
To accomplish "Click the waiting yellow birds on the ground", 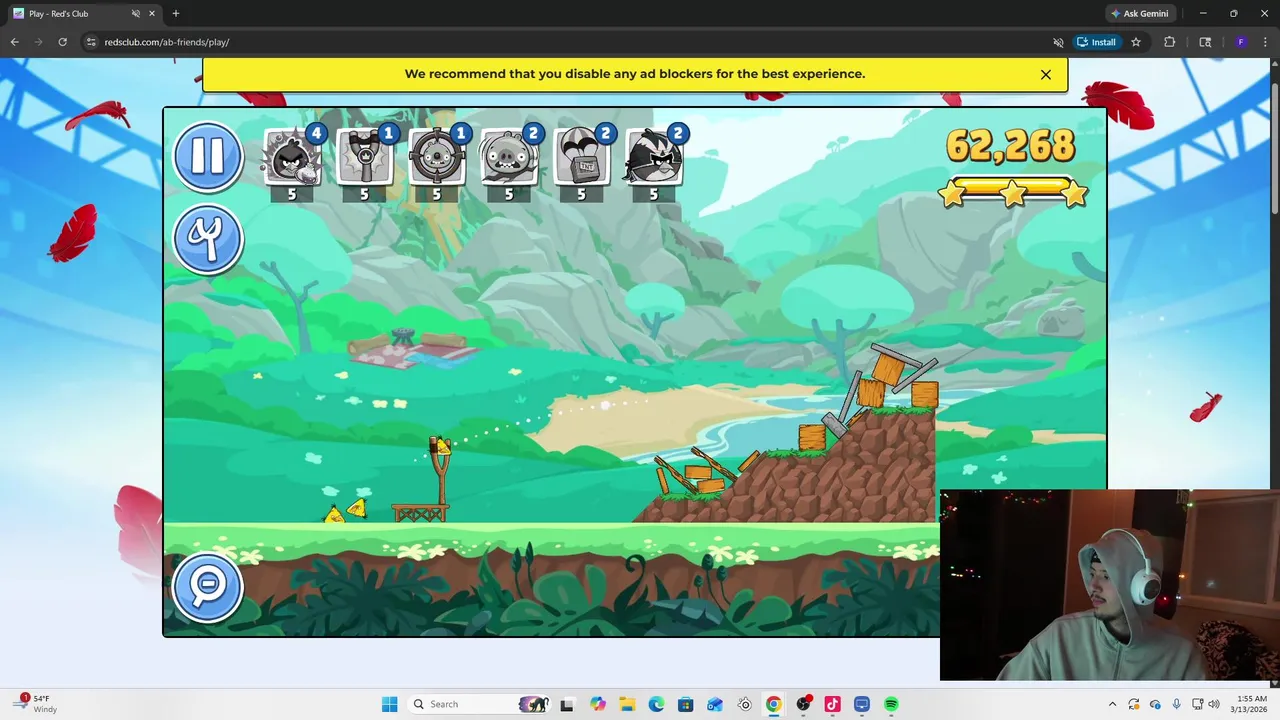I will 345,511.
